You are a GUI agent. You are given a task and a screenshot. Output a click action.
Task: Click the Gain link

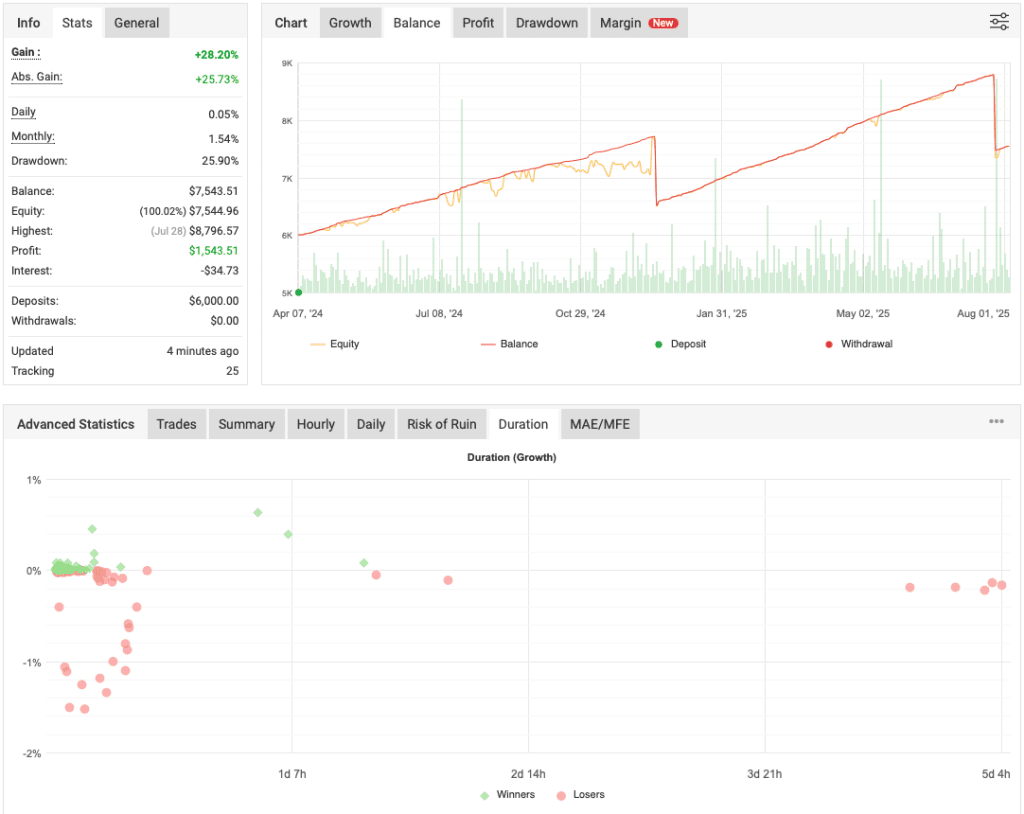[25, 53]
